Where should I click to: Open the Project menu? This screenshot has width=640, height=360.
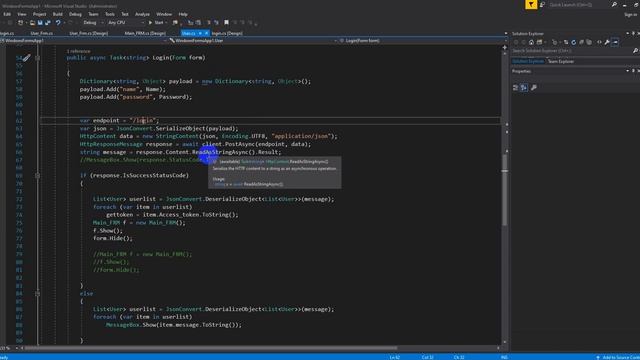pos(39,14)
